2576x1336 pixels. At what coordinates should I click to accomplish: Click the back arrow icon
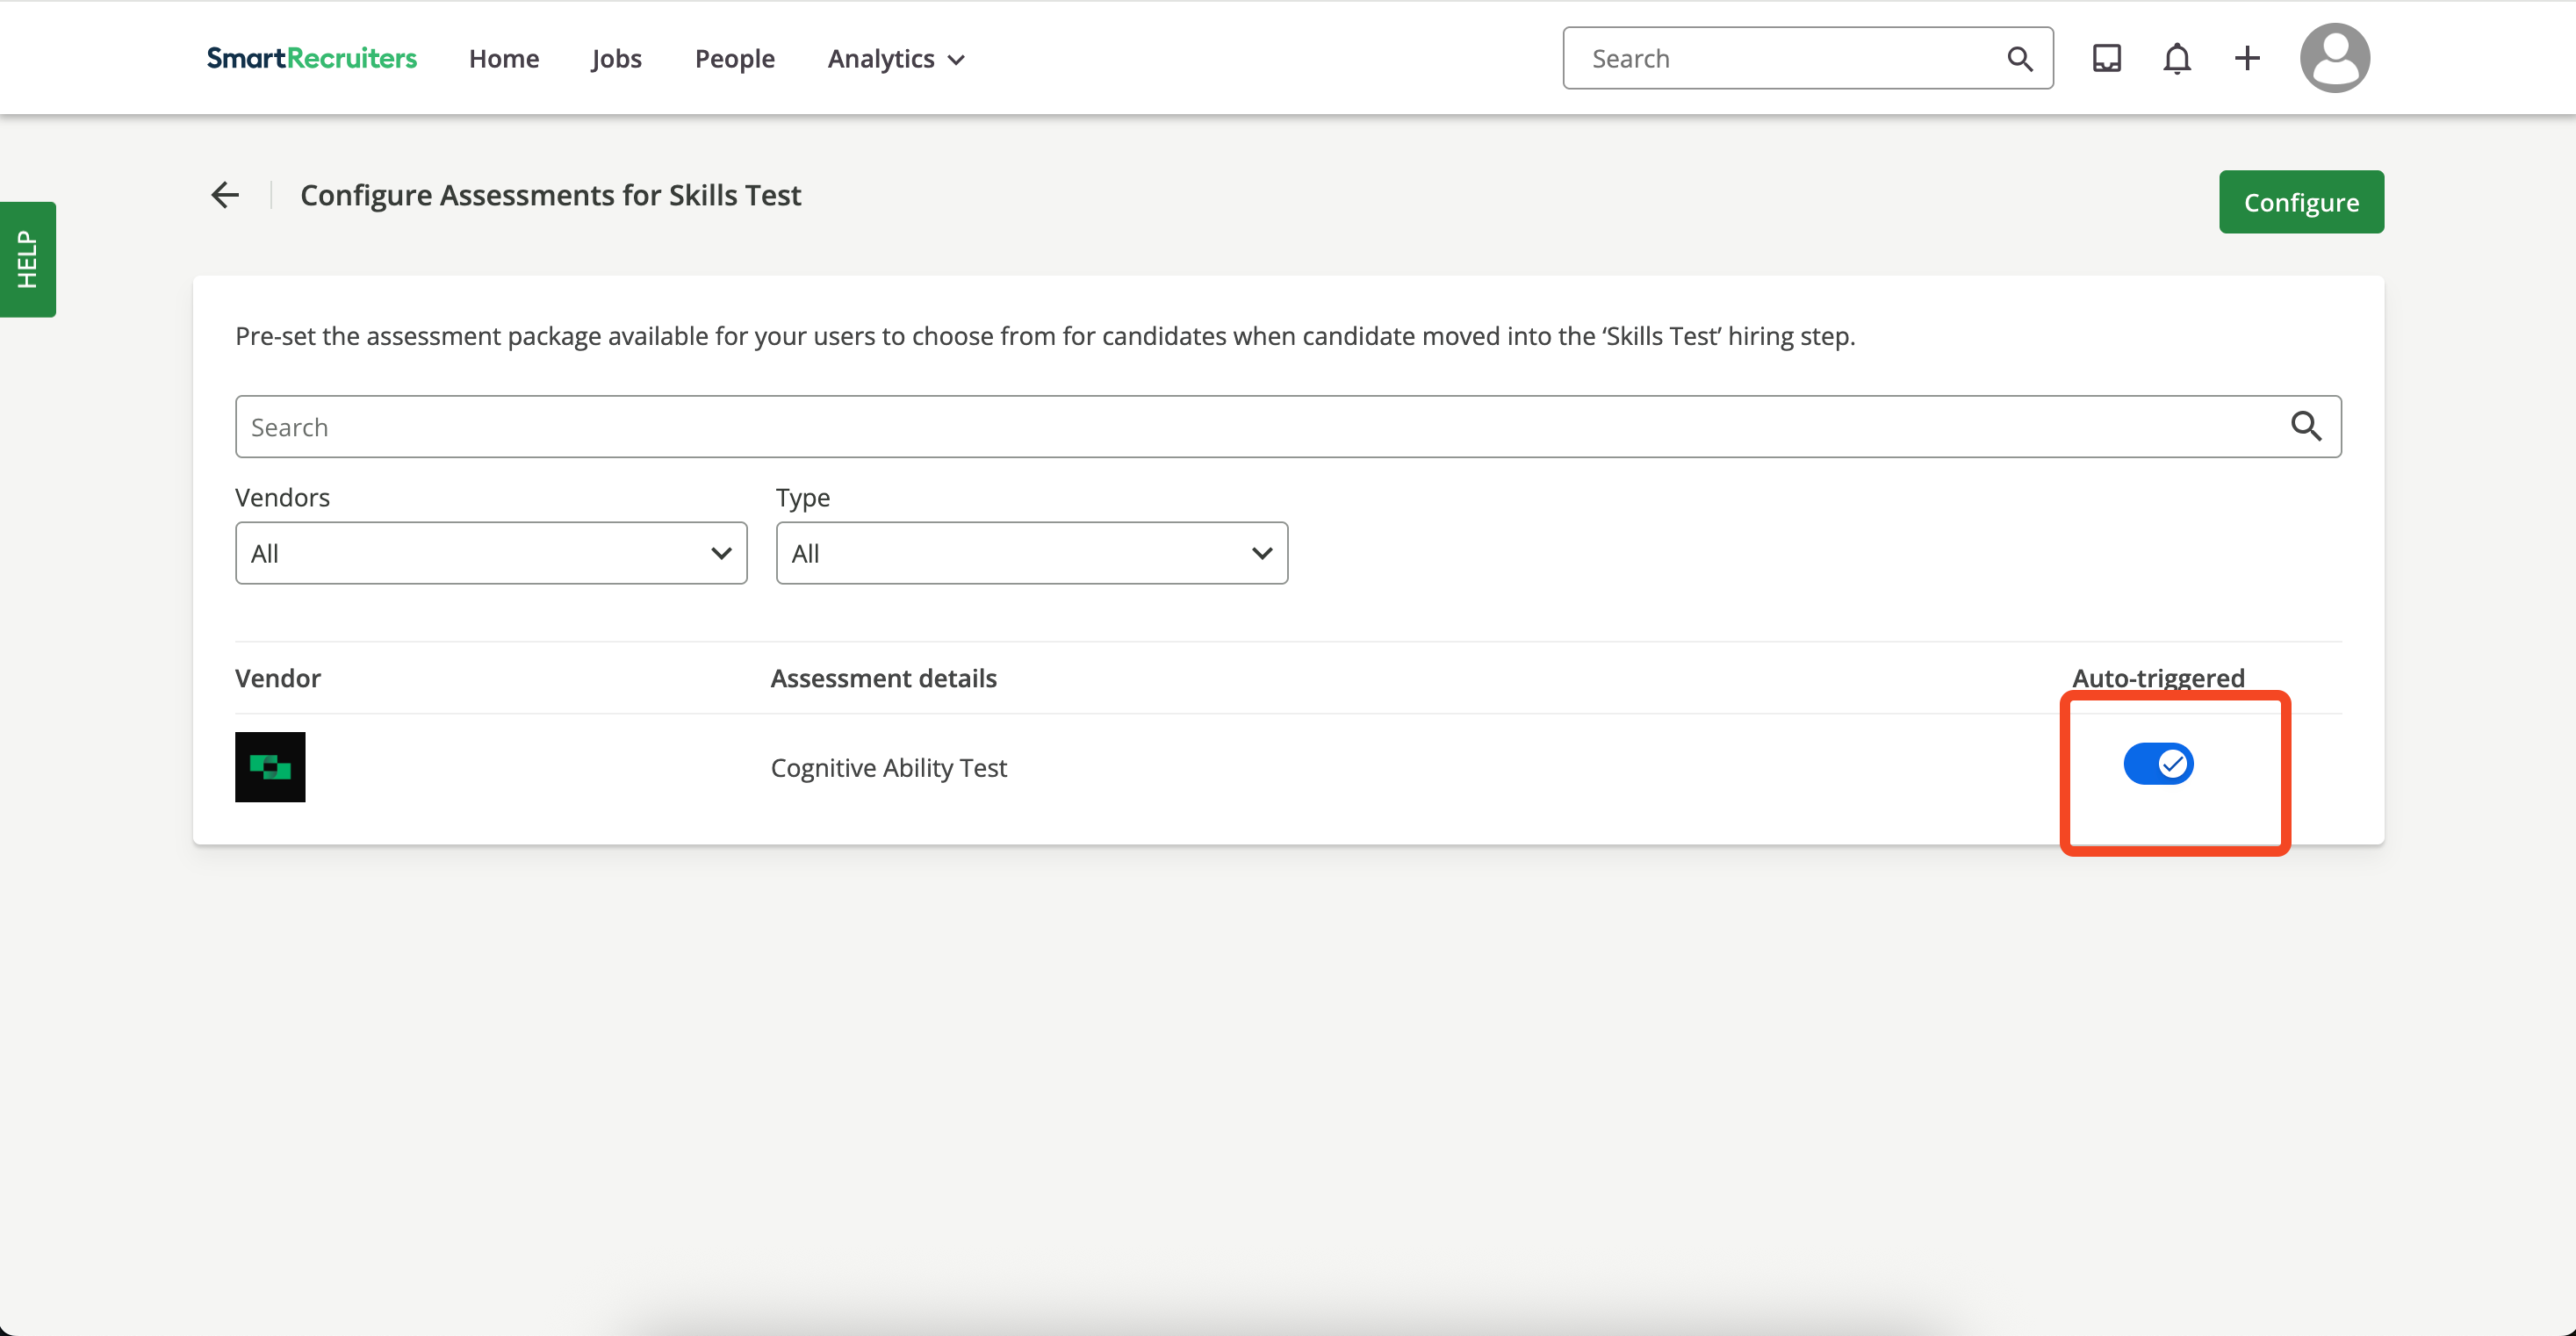(x=225, y=195)
